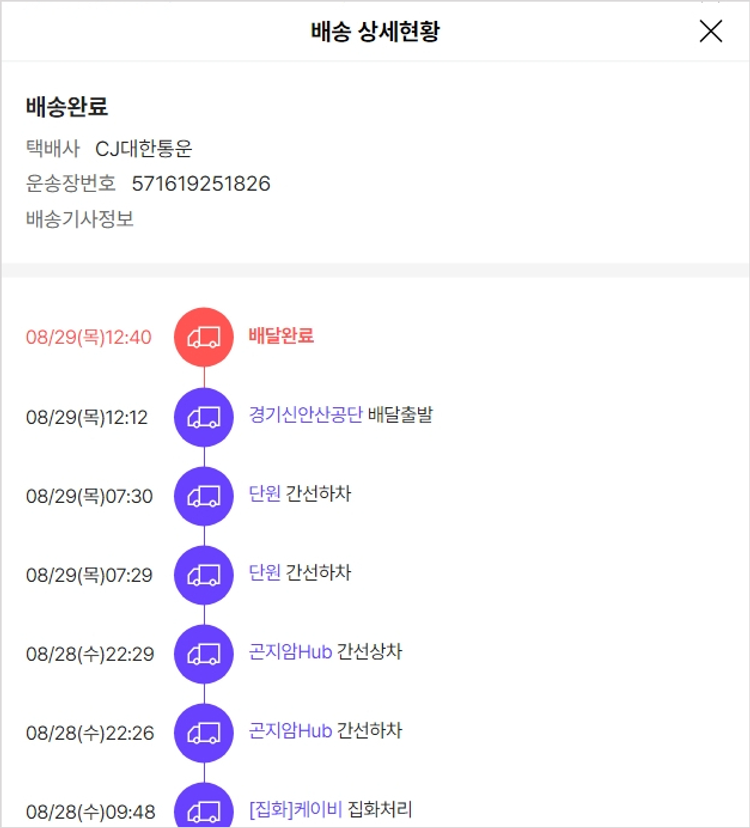Open the 경기신안산공단 location link

[x=305, y=415]
